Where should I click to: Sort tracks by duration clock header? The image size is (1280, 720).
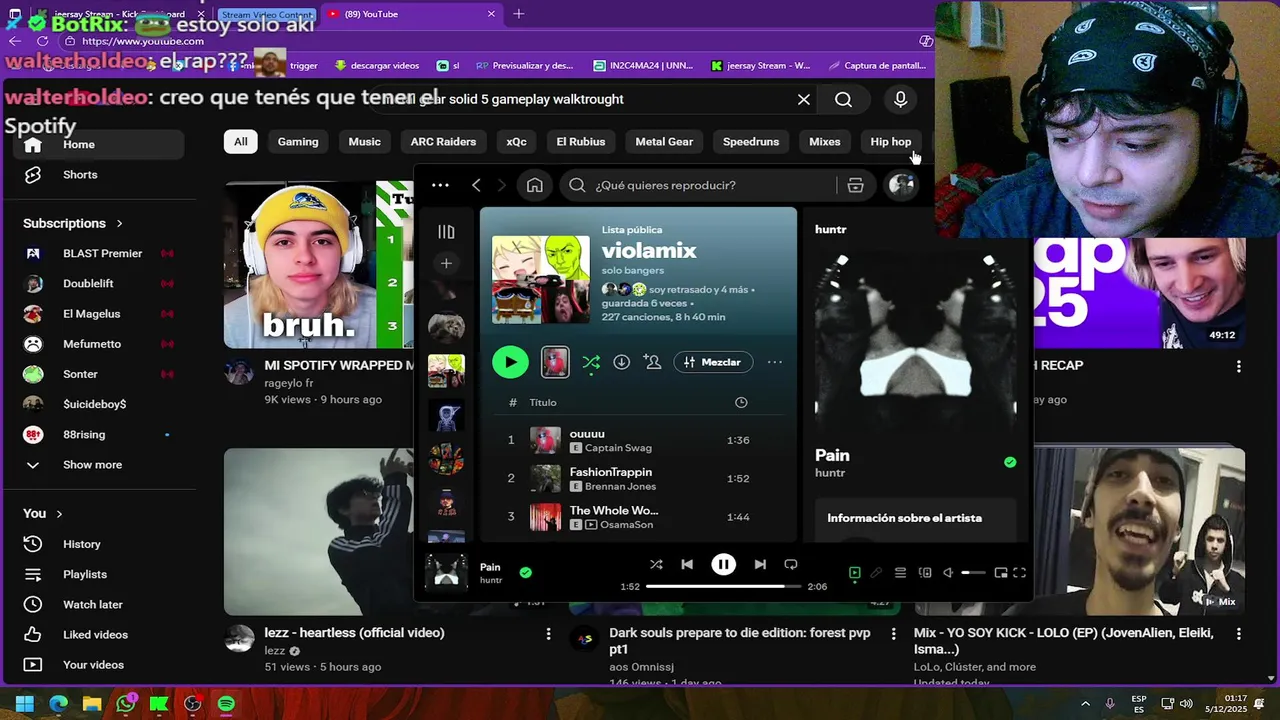pyautogui.click(x=741, y=402)
